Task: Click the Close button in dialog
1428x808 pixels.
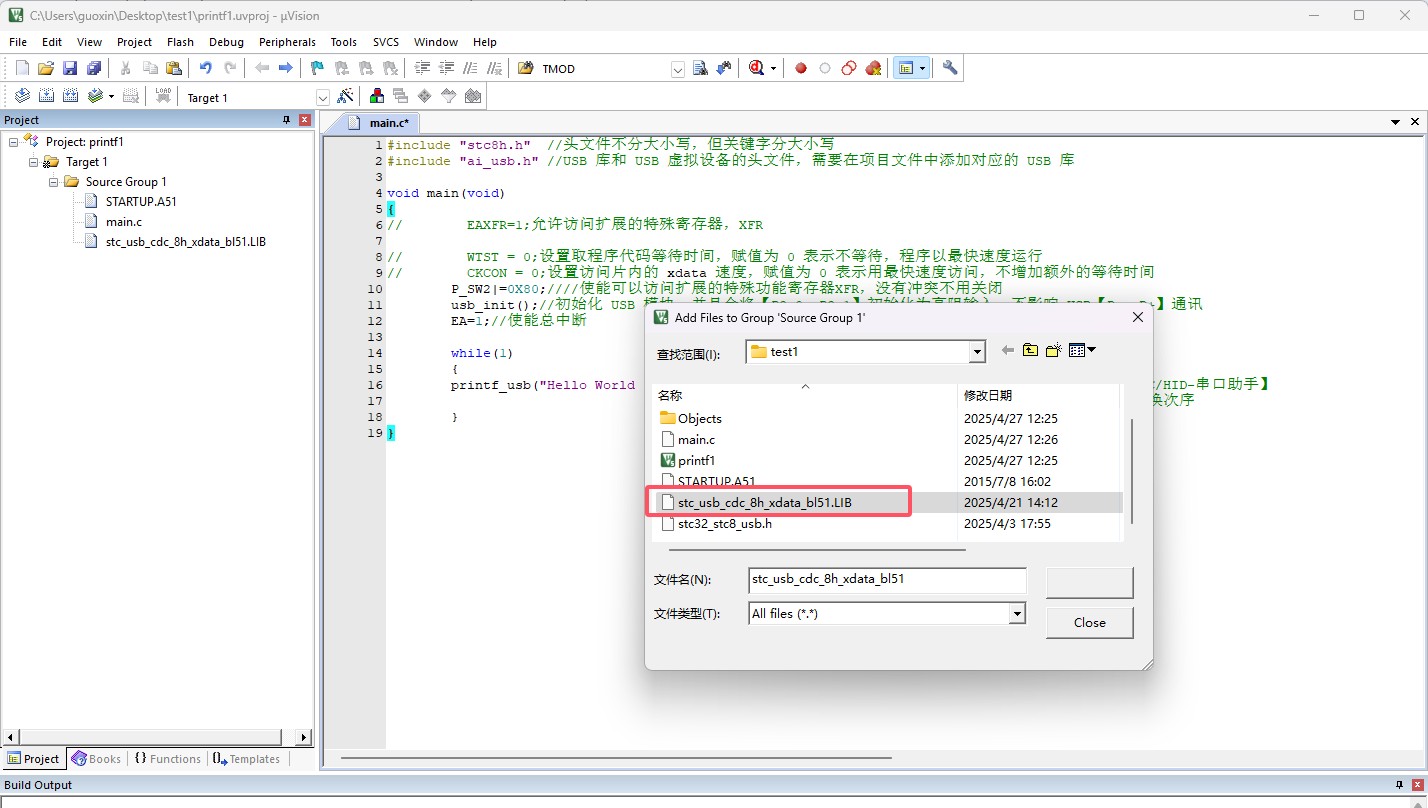Action: tap(1089, 622)
